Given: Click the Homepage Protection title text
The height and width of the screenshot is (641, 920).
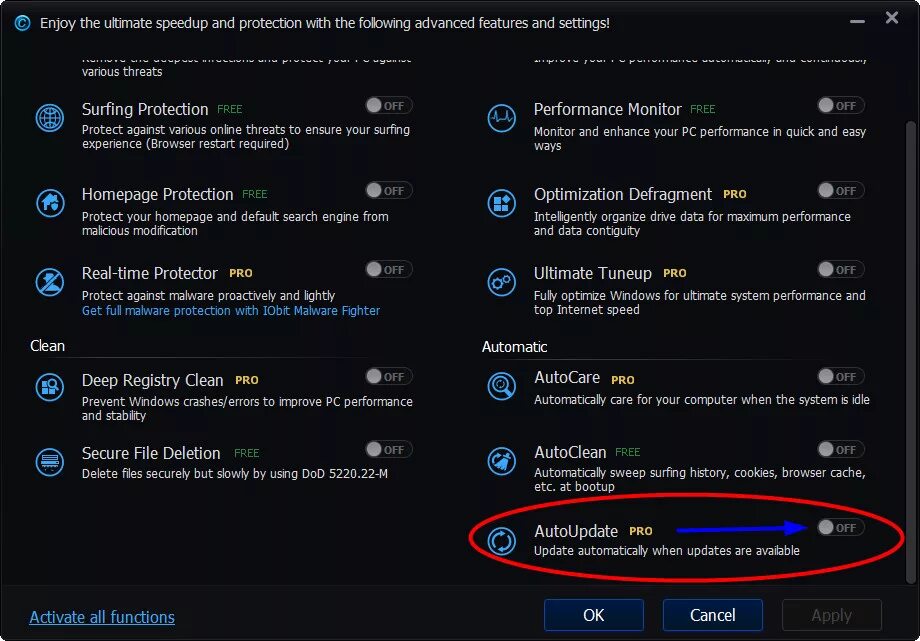Looking at the screenshot, I should (157, 194).
